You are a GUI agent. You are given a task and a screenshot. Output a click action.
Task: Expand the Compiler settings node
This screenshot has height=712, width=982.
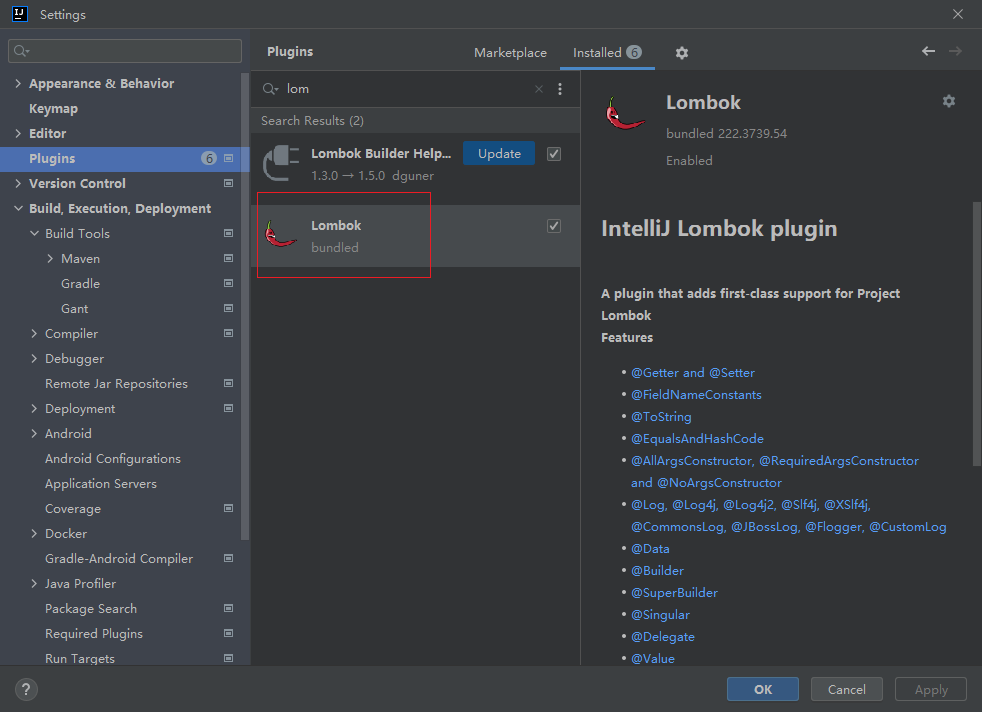(x=34, y=334)
